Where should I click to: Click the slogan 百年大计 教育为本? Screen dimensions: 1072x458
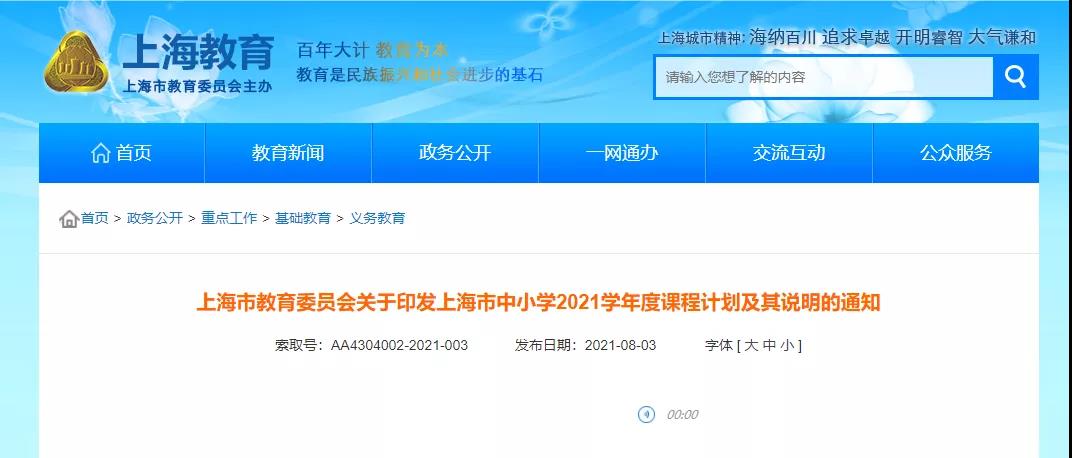373,50
